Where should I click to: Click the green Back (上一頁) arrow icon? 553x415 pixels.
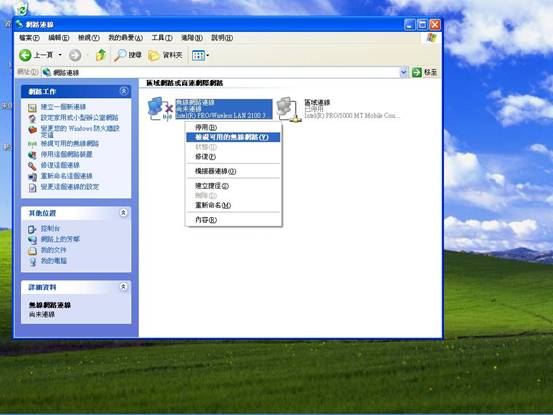click(25, 55)
